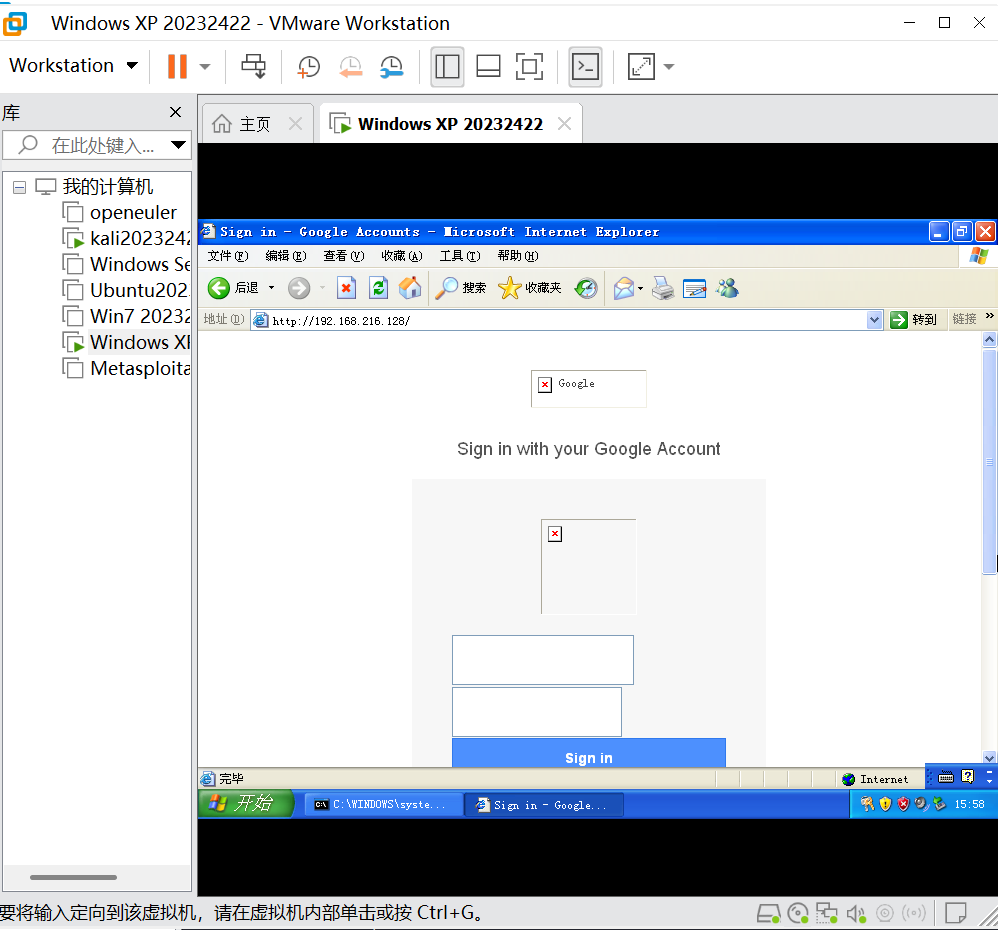Image resolution: width=998 pixels, height=930 pixels.
Task: Print the page from IE toolbar
Action: point(663,288)
